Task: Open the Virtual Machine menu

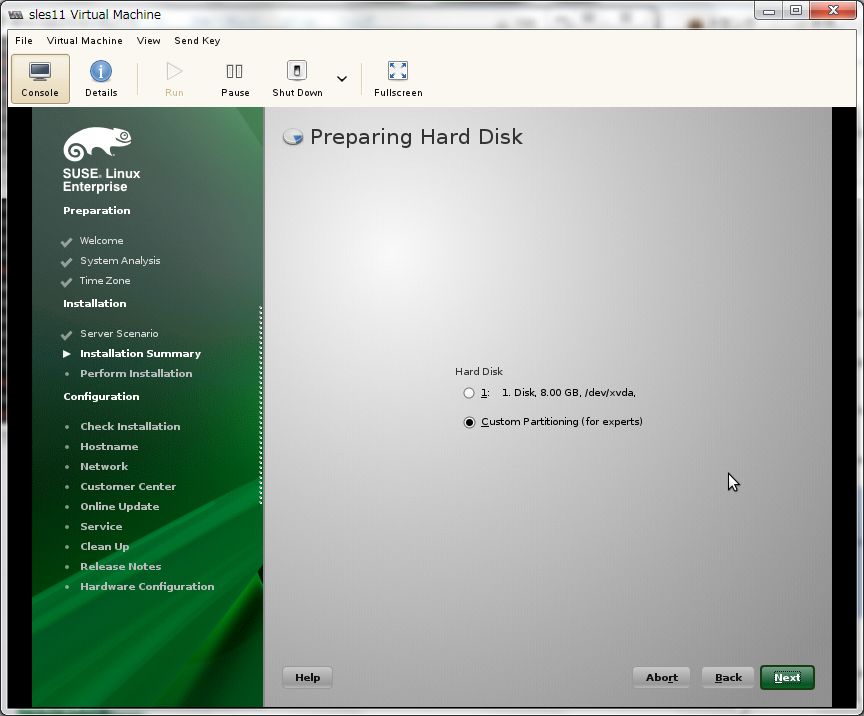Action: 84,40
